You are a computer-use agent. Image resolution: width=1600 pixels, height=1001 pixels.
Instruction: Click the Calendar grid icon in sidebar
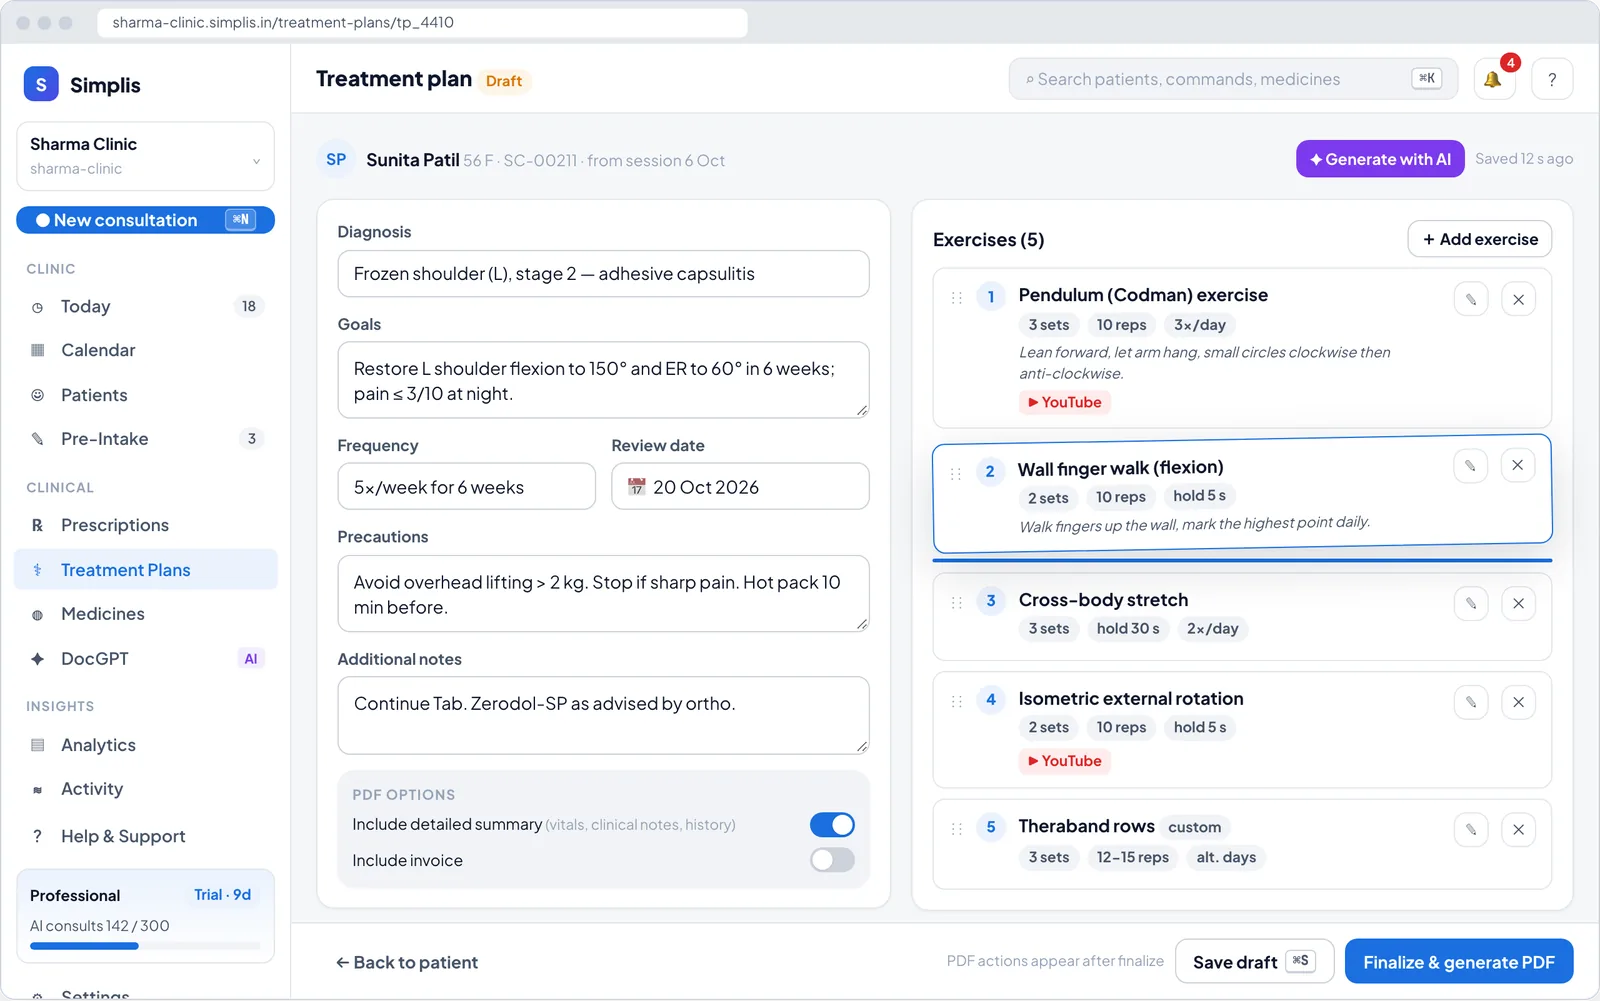[38, 350]
